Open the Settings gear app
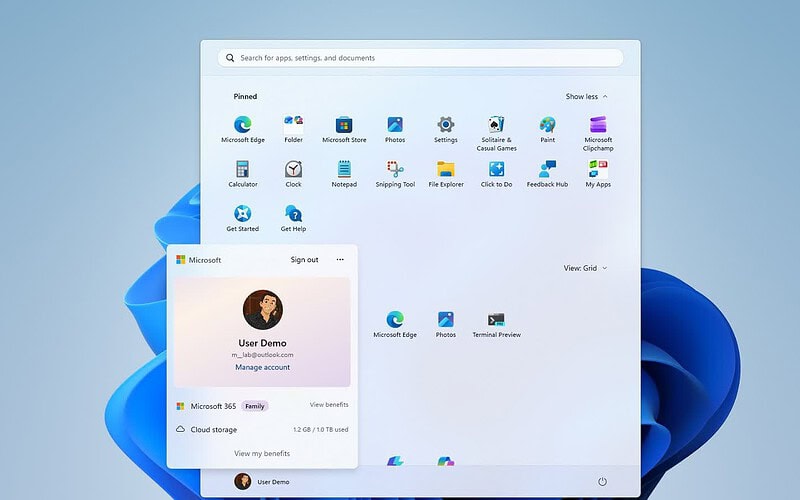 [445, 130]
